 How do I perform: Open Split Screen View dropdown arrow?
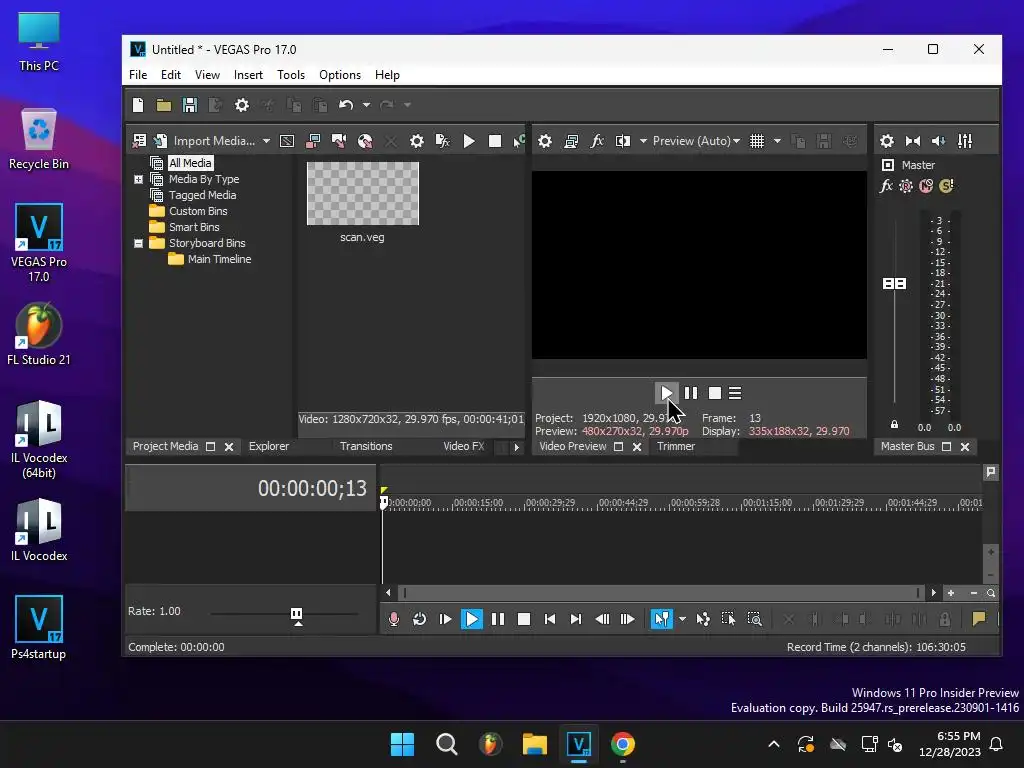point(643,141)
